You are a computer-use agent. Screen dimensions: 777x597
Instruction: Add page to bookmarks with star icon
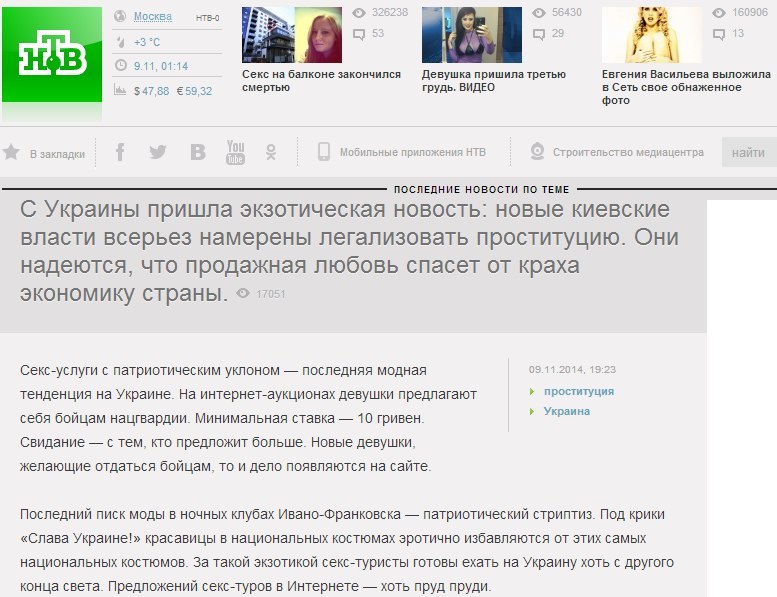11,153
